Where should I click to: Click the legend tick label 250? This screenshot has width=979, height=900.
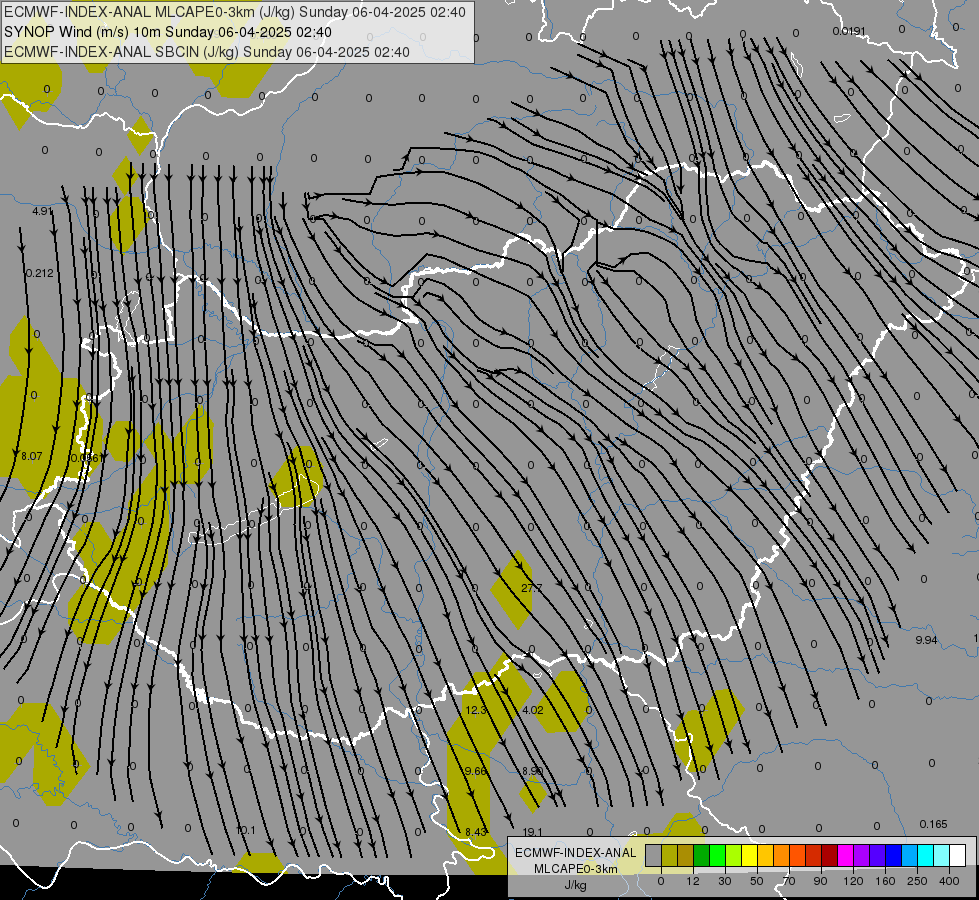click(x=917, y=881)
